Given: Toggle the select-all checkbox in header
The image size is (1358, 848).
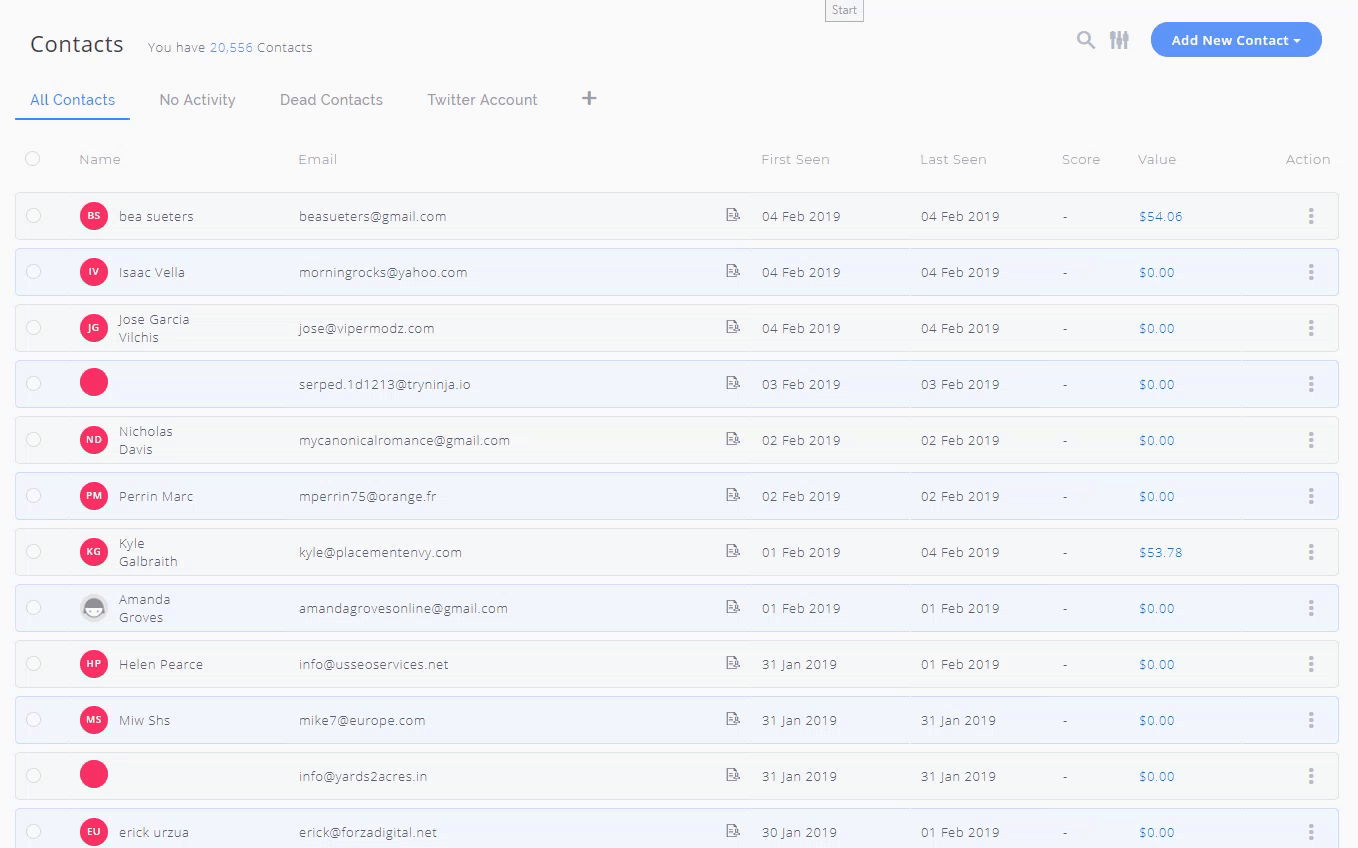Looking at the screenshot, I should tap(33, 158).
